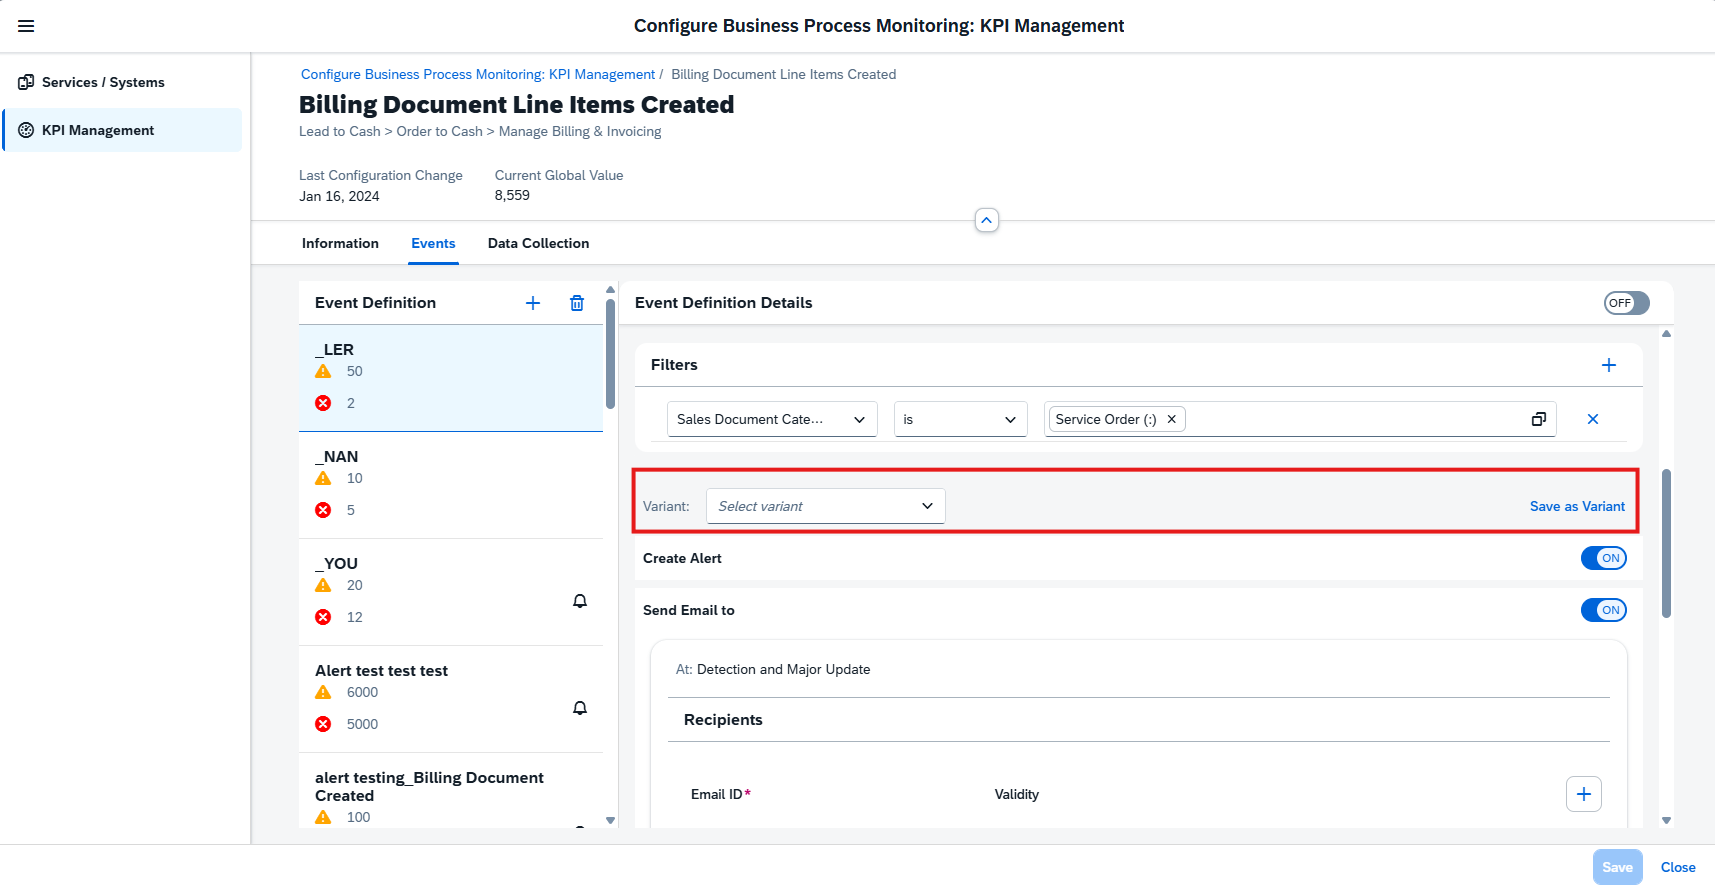Click the bell icon on _YOU event
Screen dimensions: 1715x885
(x=579, y=601)
